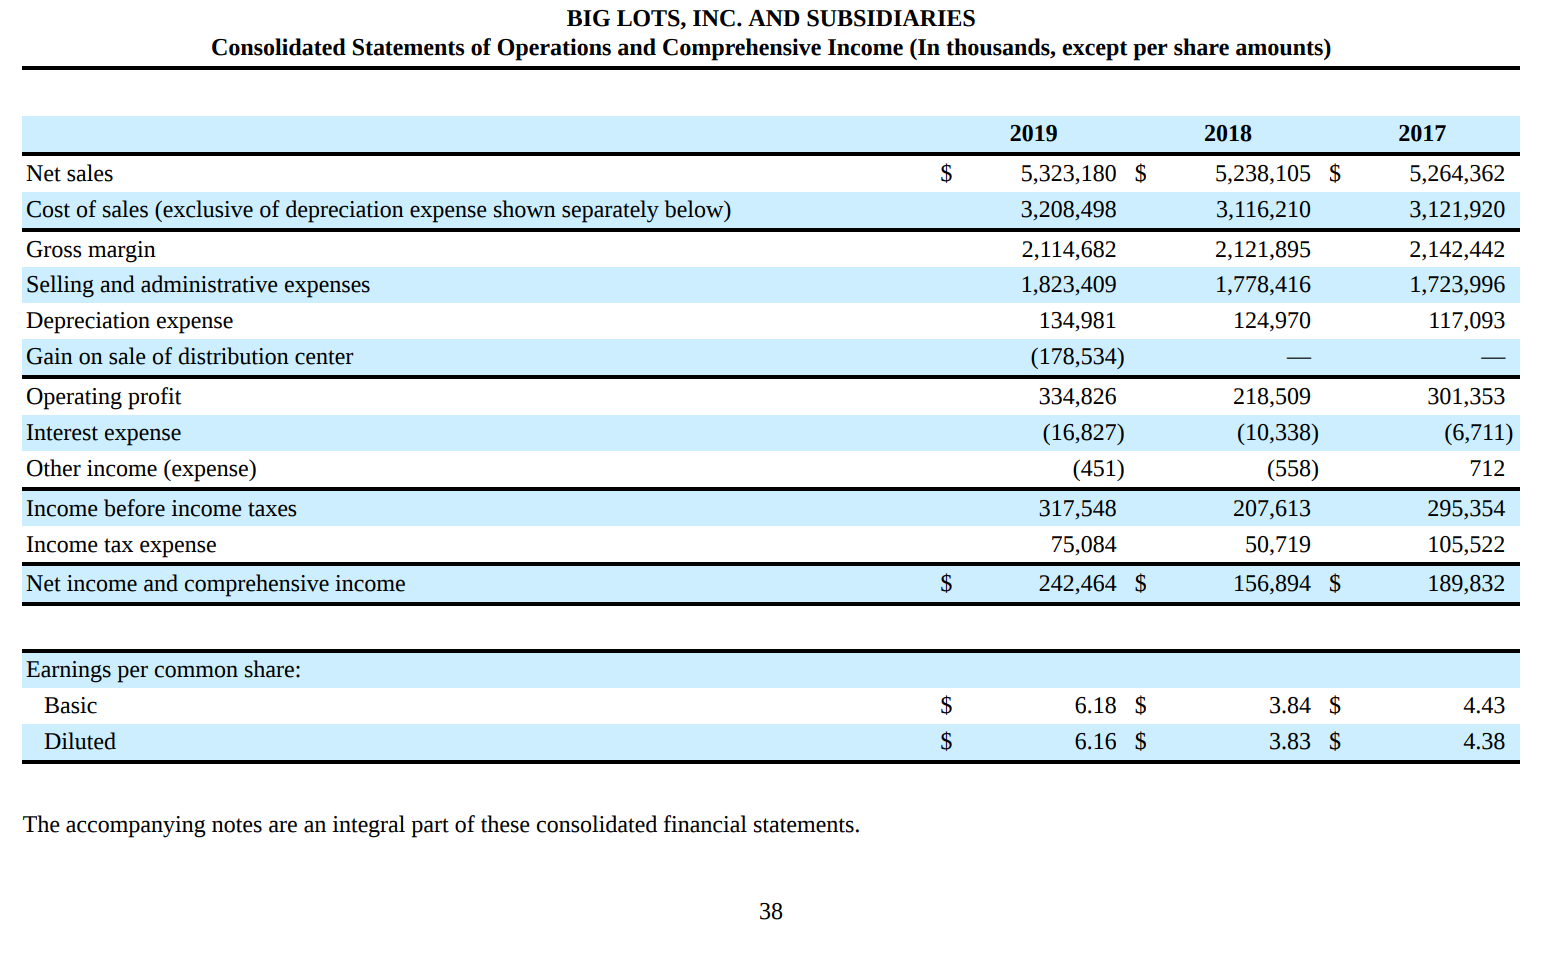Click the '2017' column header
Screen dimensions: 1552x956
[1421, 133]
